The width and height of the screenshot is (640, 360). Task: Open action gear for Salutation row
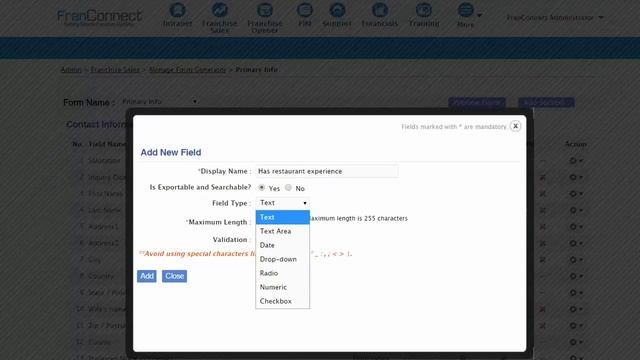(x=576, y=161)
